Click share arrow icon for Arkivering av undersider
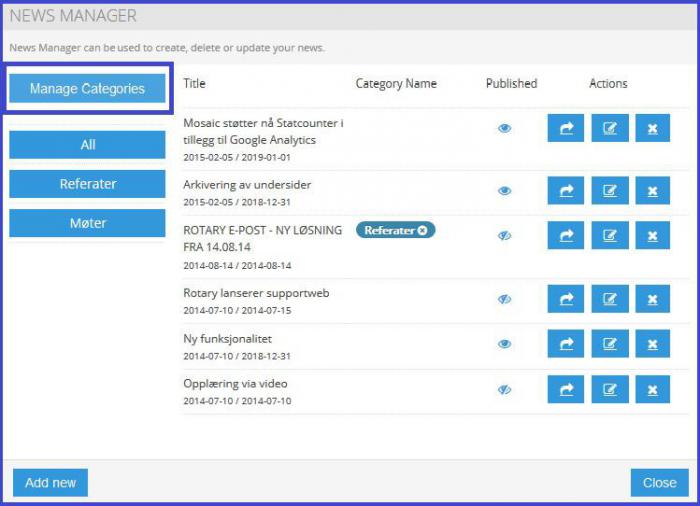Viewport: 700px width, 506px height. point(566,191)
